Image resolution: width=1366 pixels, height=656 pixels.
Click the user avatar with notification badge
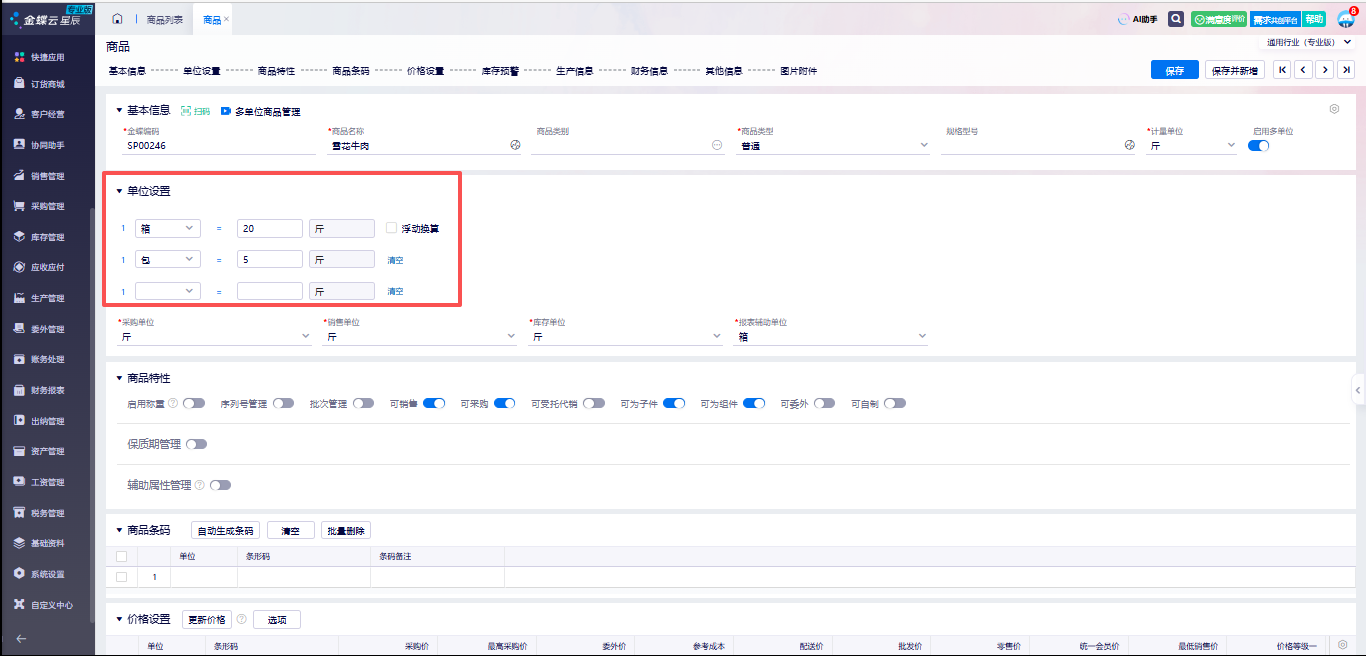point(1345,19)
